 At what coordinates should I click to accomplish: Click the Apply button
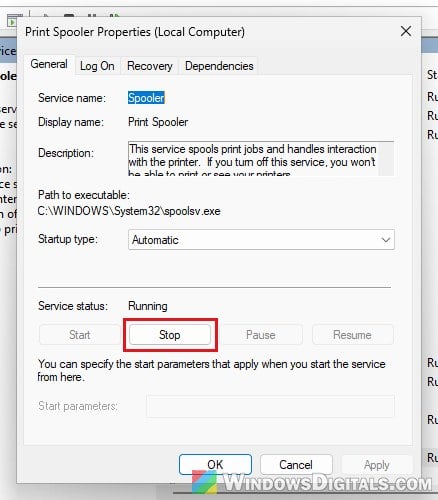[377, 464]
